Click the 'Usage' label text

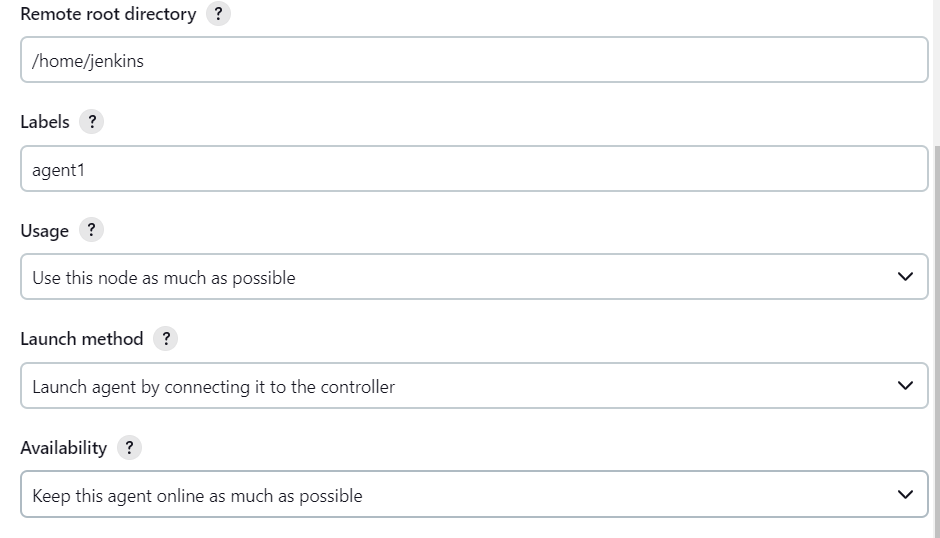(45, 231)
